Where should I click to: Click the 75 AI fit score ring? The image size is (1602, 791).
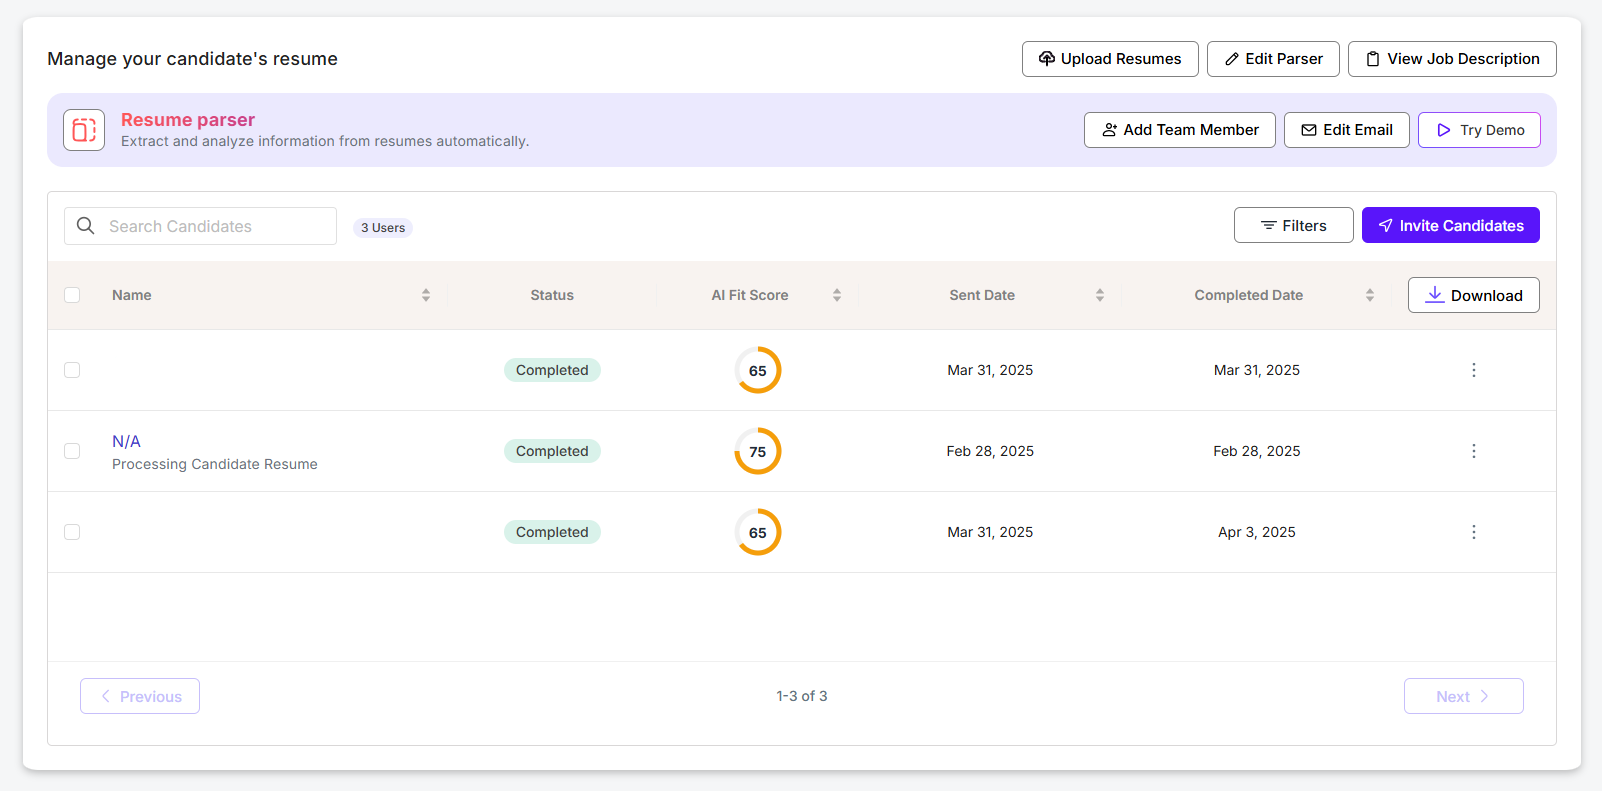click(758, 451)
